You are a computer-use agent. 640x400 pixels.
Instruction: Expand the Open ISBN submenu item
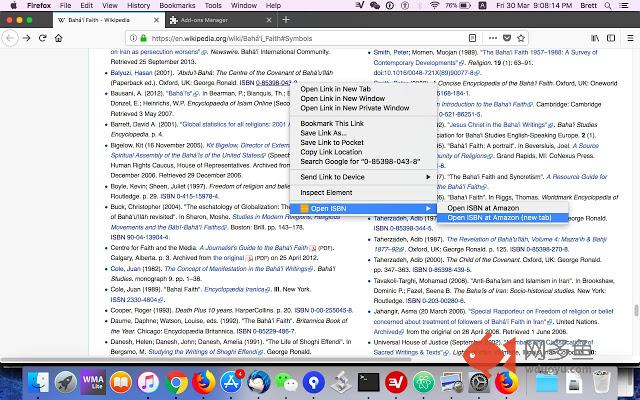coord(363,209)
